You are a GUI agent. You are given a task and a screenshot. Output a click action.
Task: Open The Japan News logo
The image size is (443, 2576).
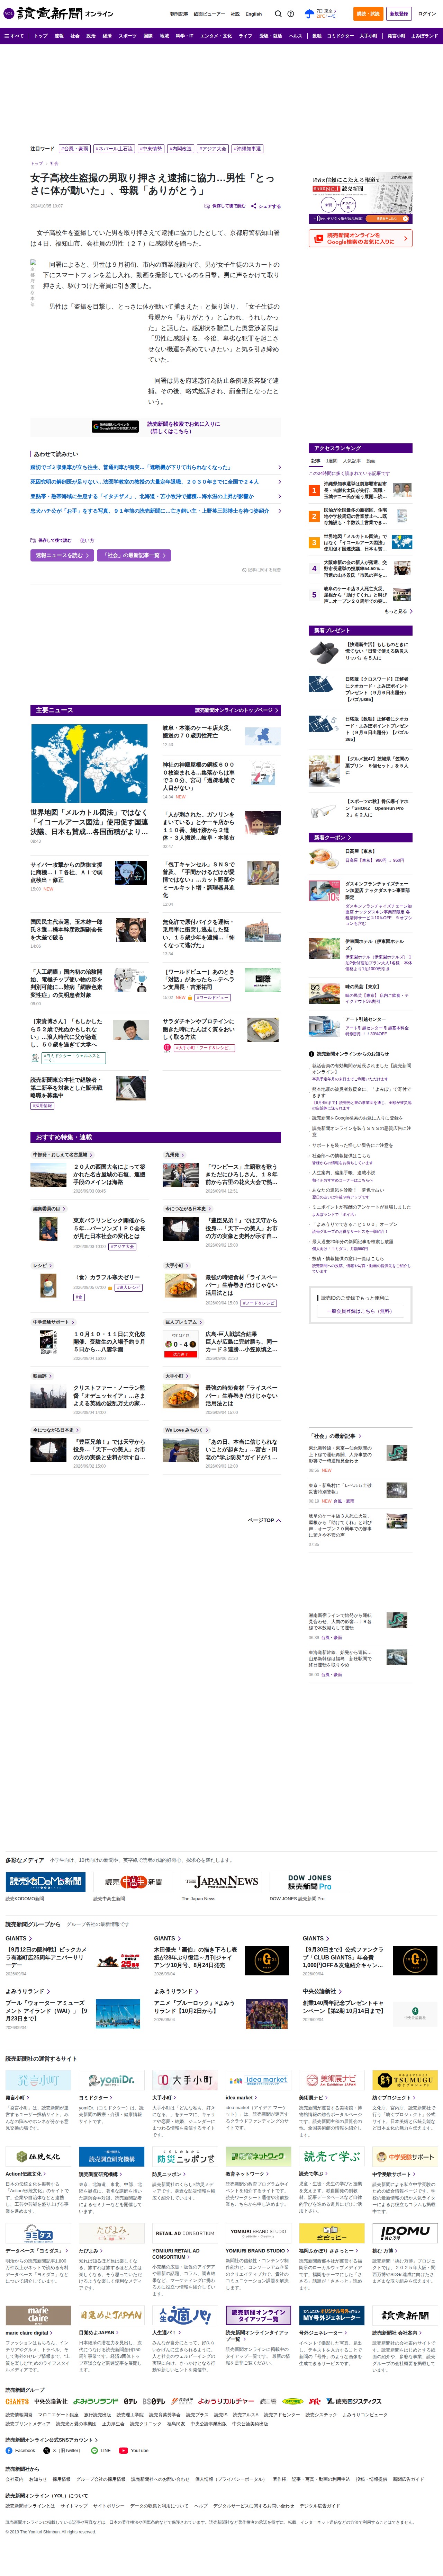(x=221, y=1881)
